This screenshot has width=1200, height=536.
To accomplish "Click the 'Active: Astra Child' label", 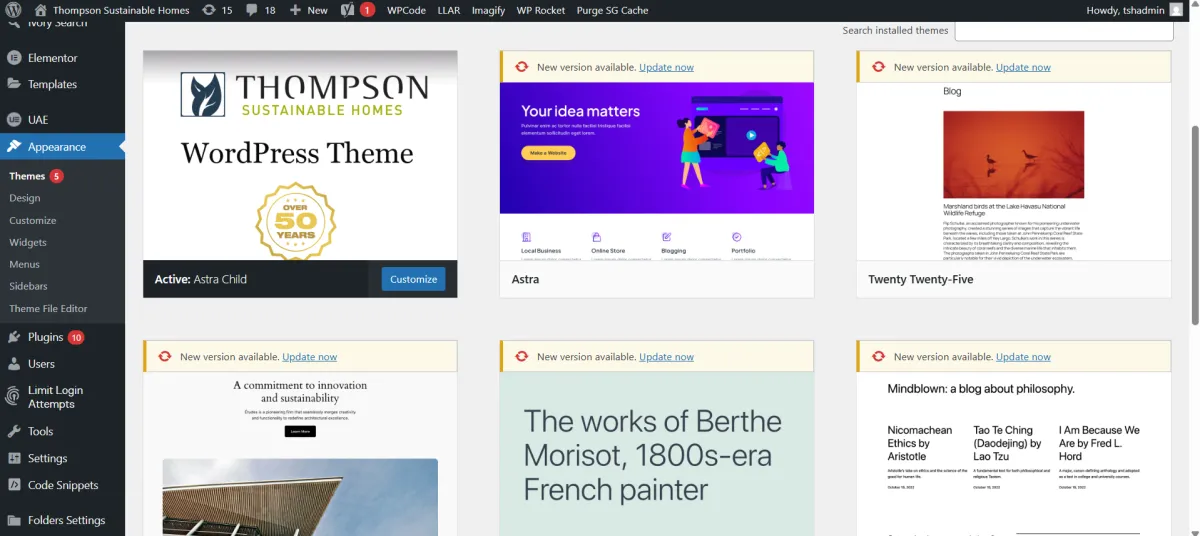I will (x=200, y=279).
